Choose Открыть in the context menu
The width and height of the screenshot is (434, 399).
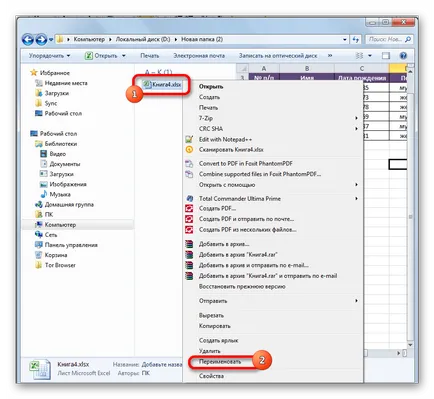(211, 87)
